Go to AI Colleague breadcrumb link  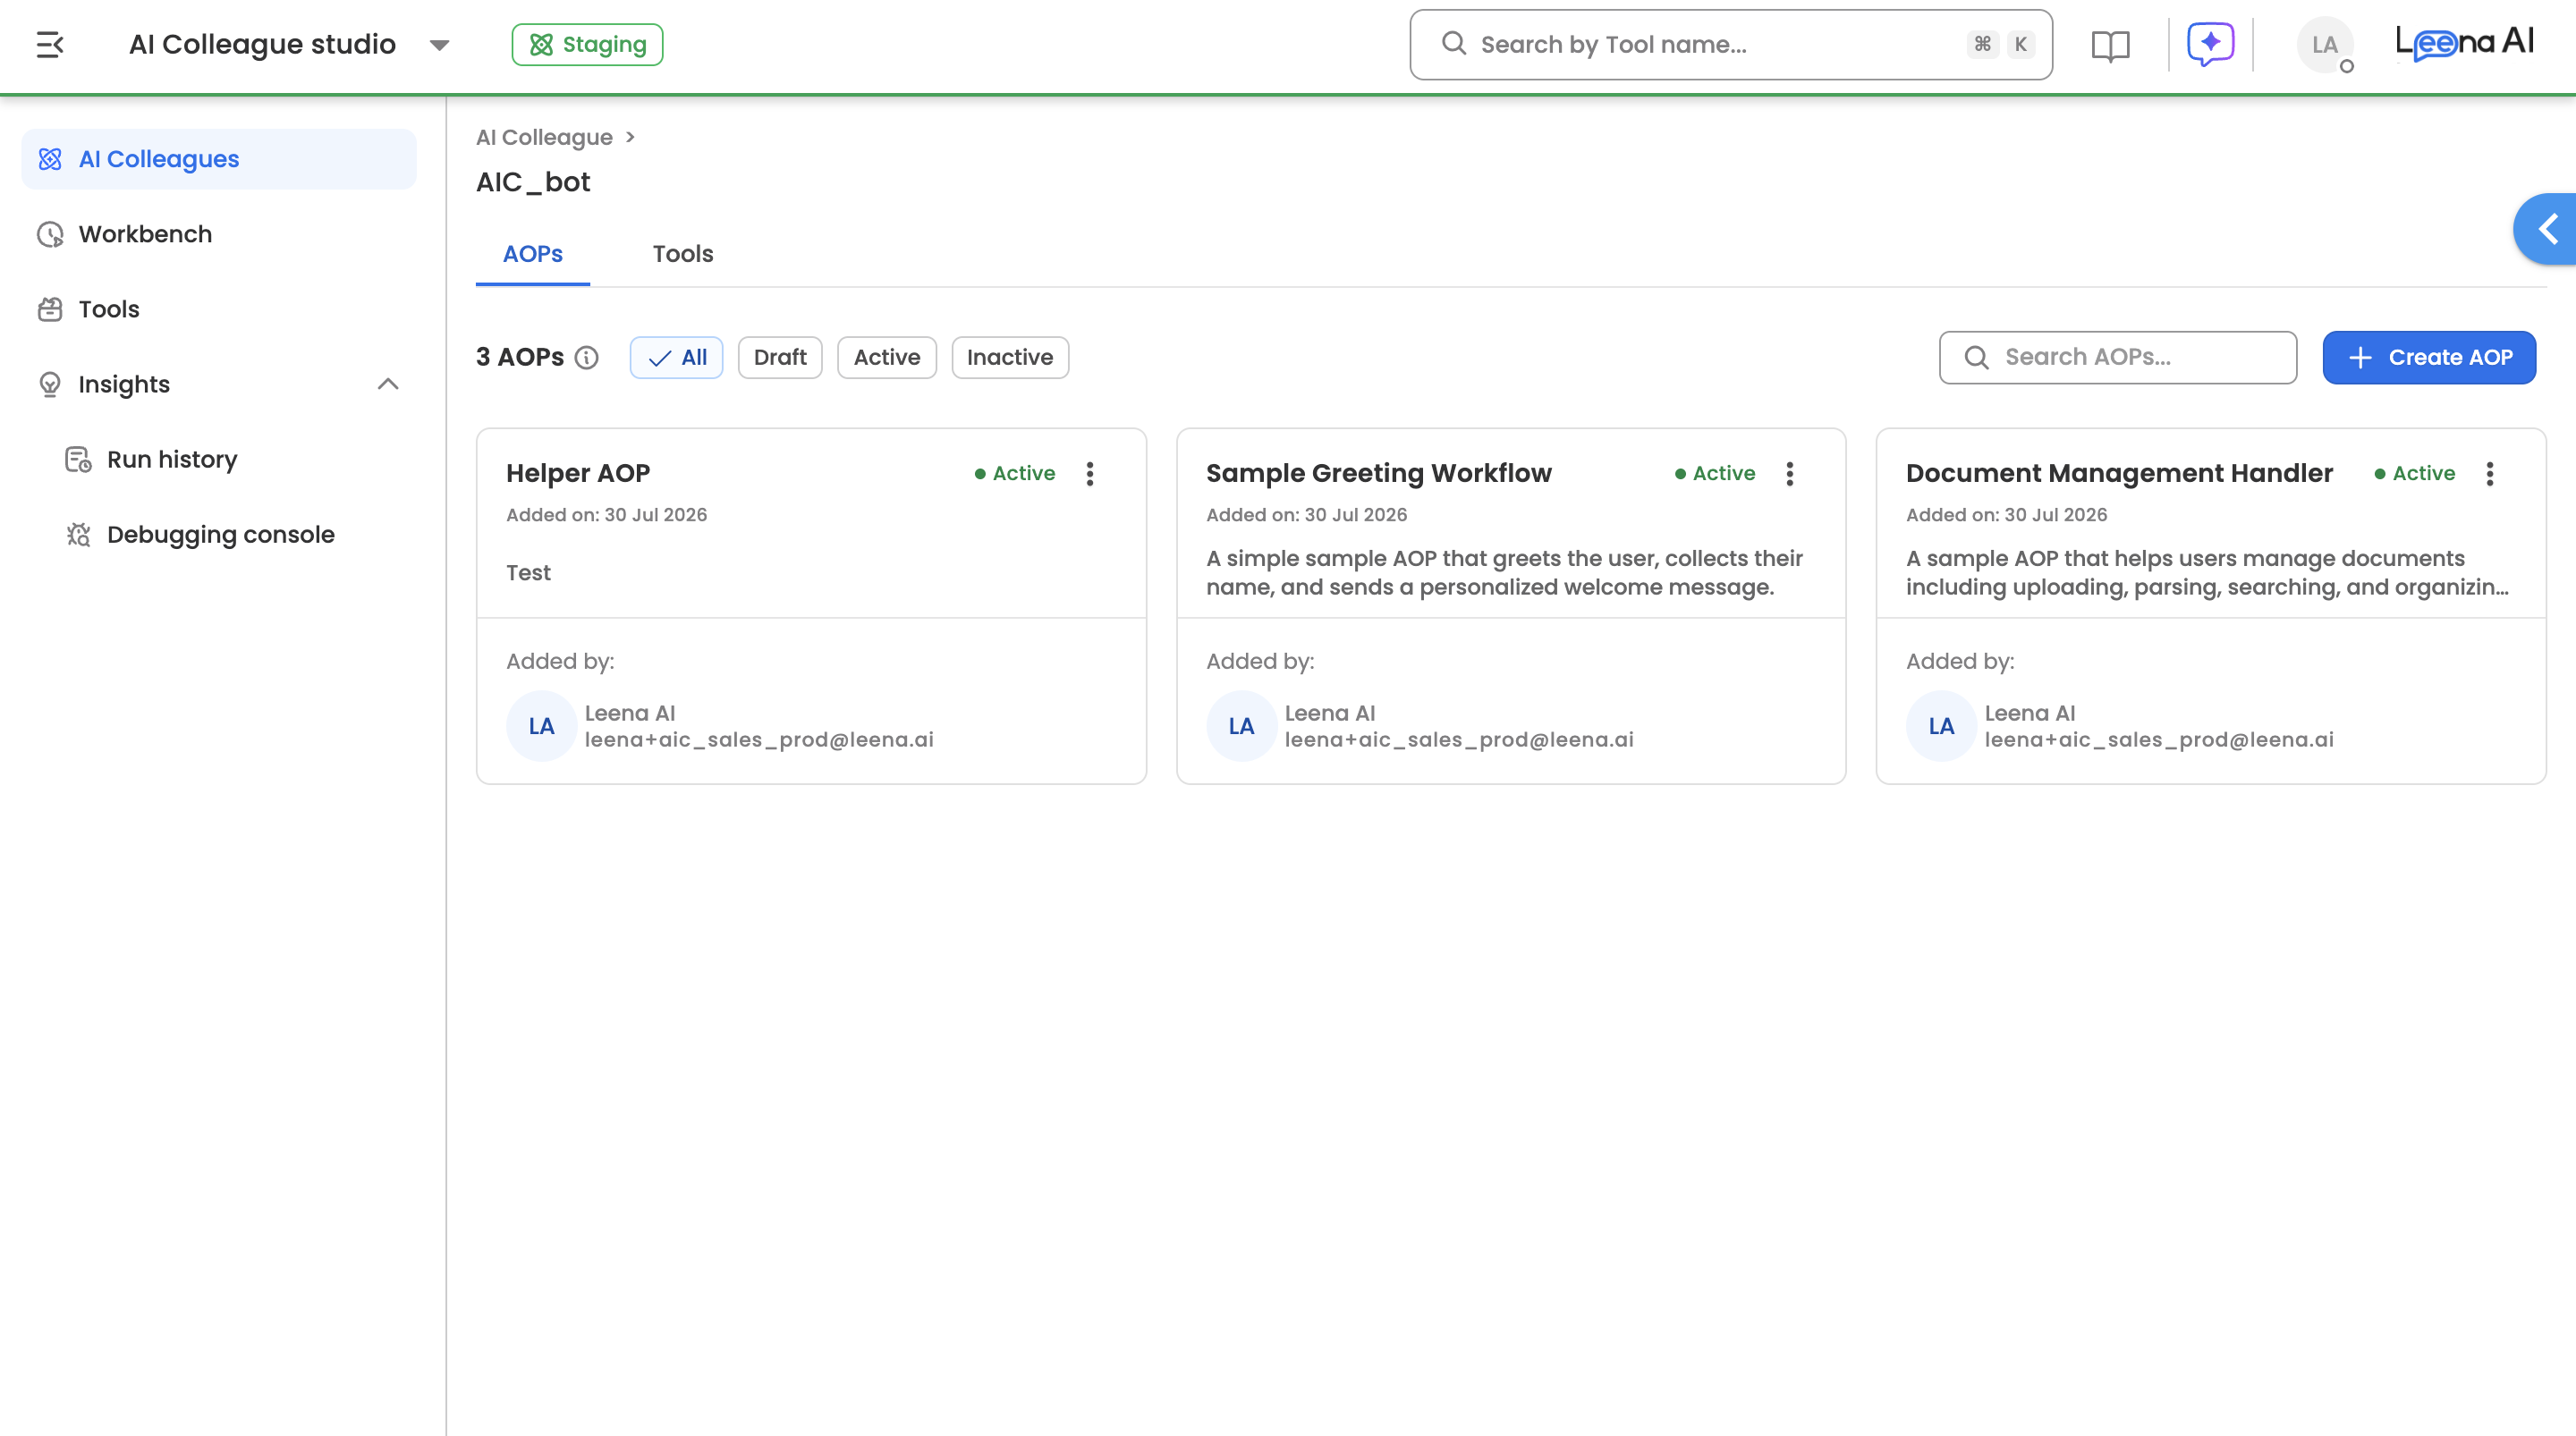point(544,137)
